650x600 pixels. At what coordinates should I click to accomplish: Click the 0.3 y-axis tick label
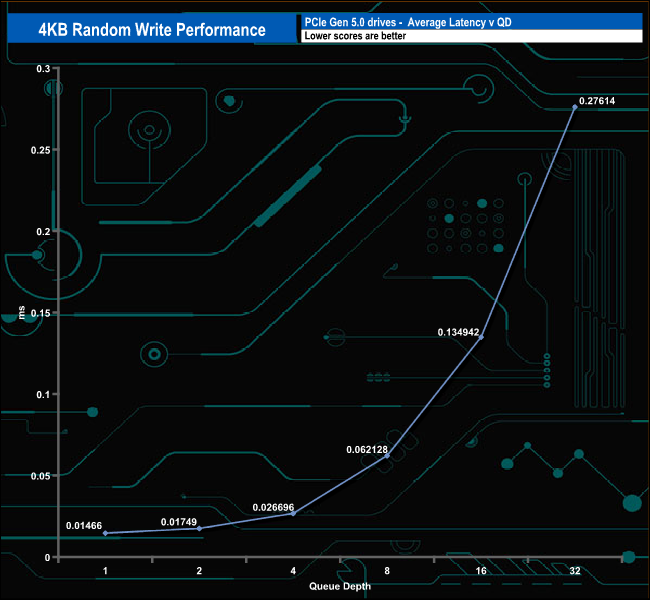click(x=43, y=69)
